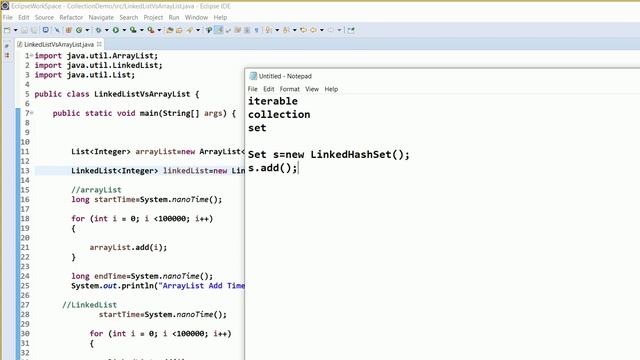Image resolution: width=640 pixels, height=360 pixels.
Task: Click the Debug bug icon
Action: point(98,30)
